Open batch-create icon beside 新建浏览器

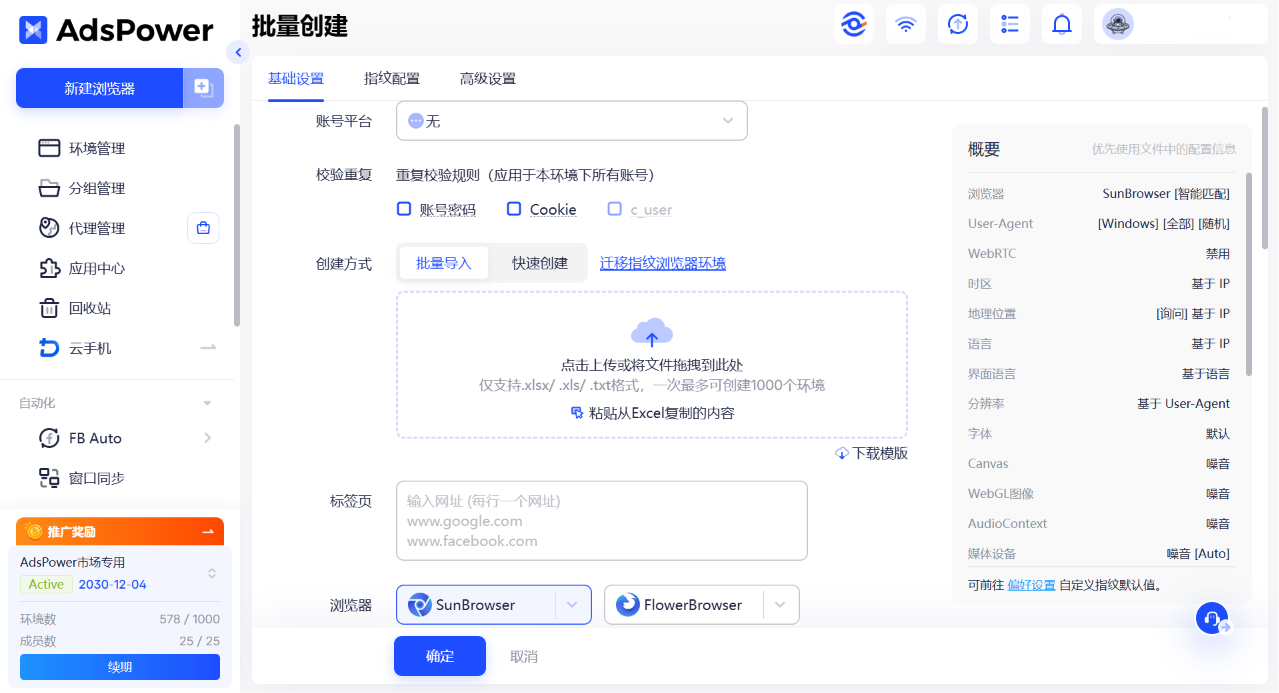203,88
